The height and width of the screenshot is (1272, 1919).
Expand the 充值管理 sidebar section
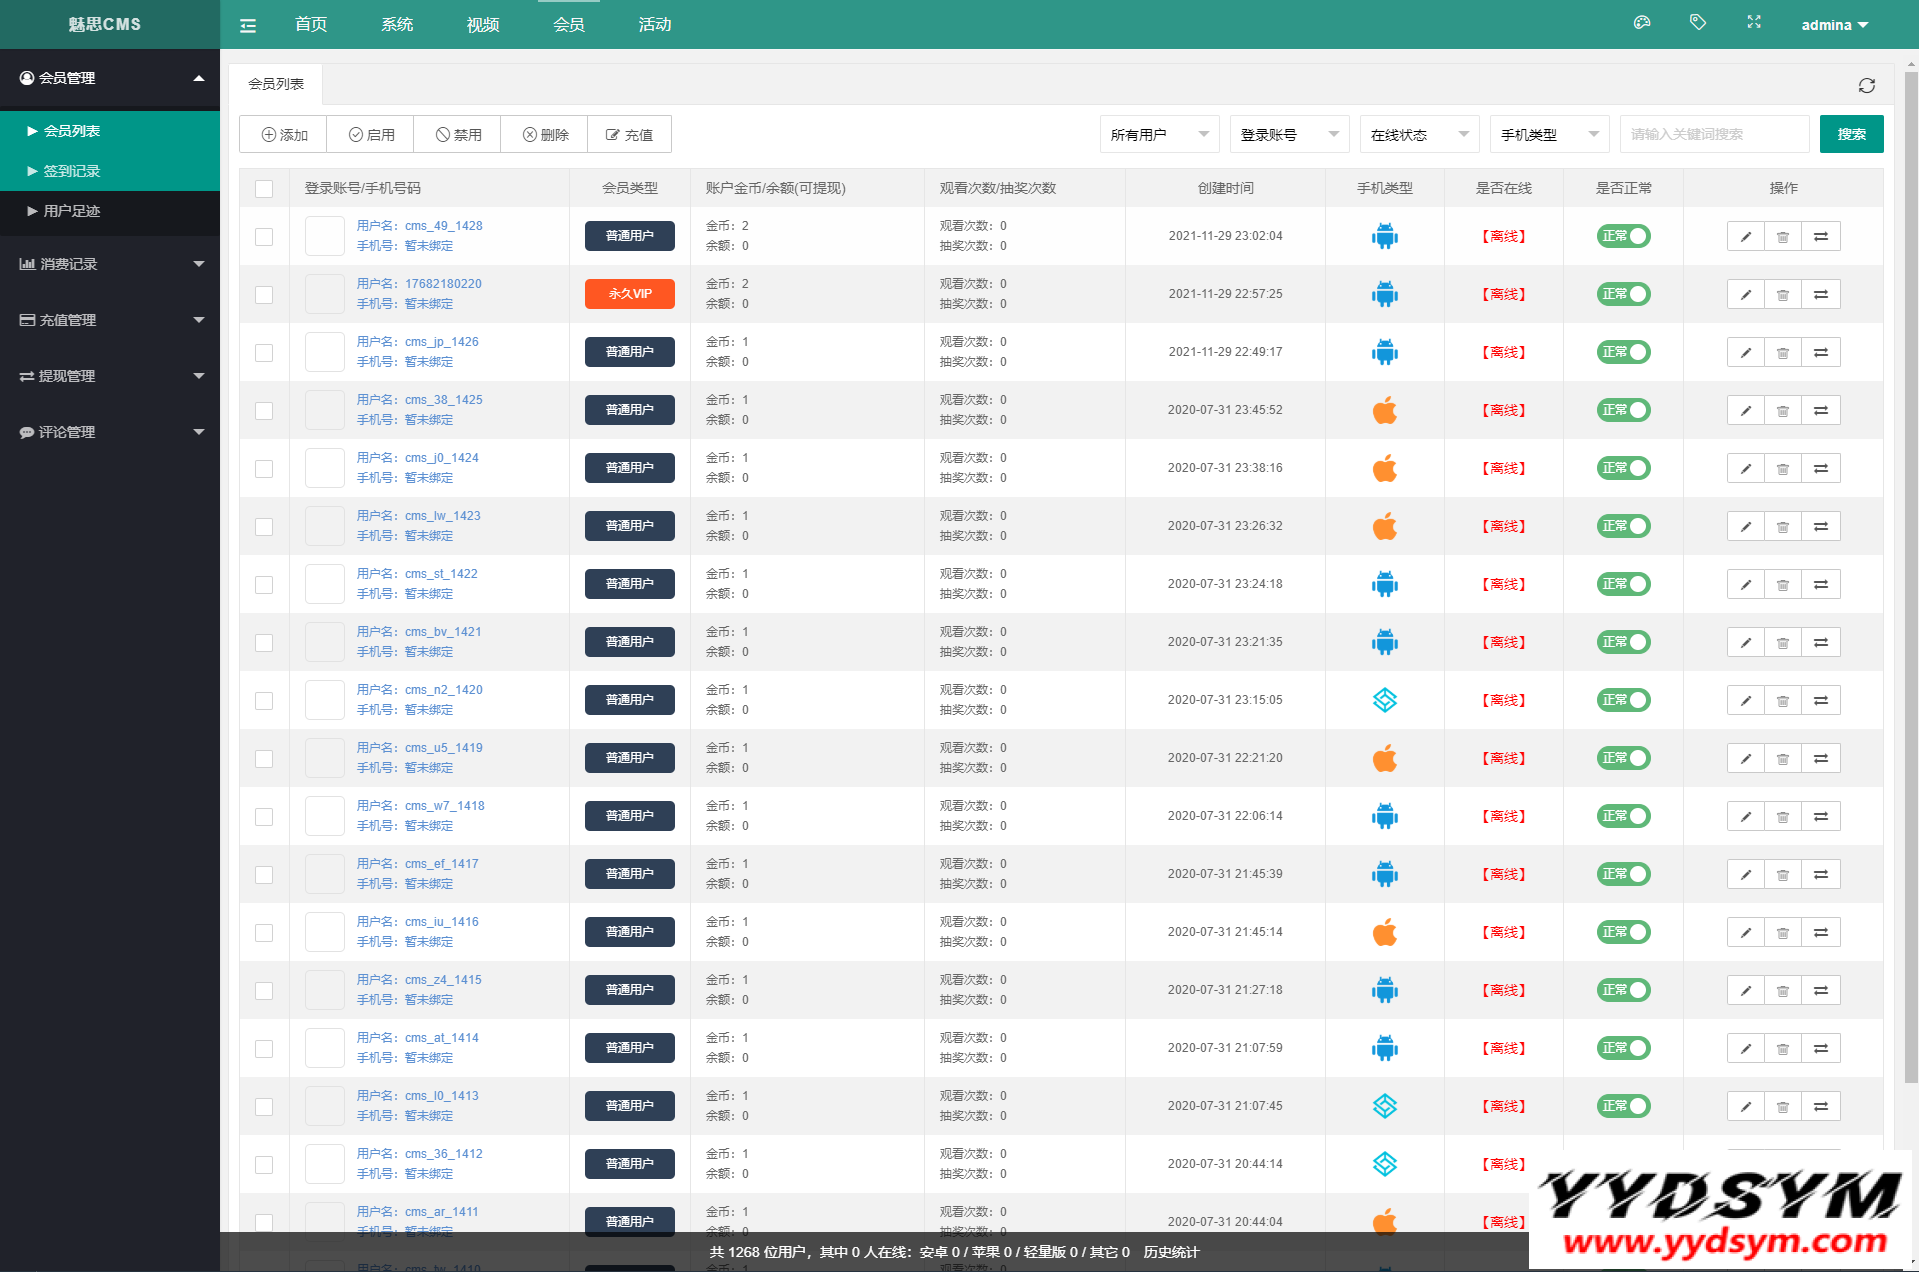(110, 320)
